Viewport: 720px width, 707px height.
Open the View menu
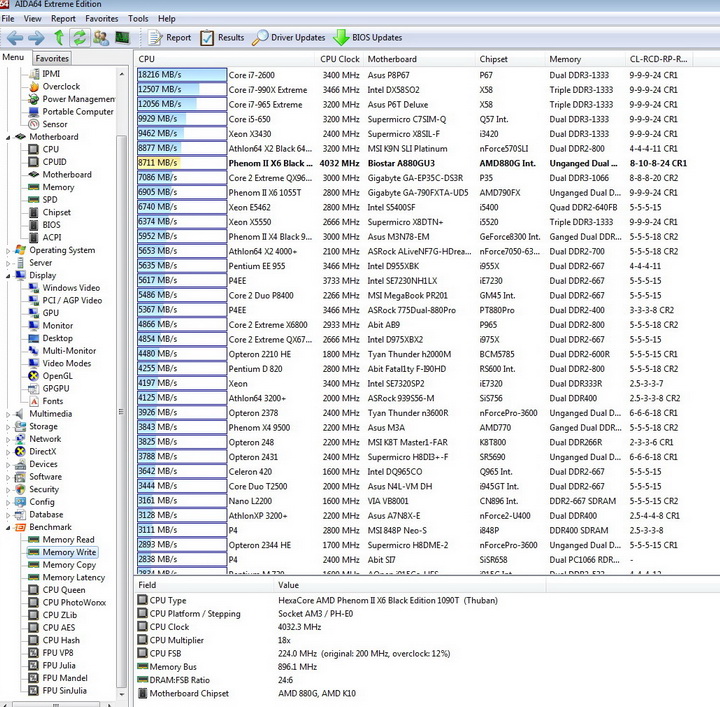click(32, 19)
